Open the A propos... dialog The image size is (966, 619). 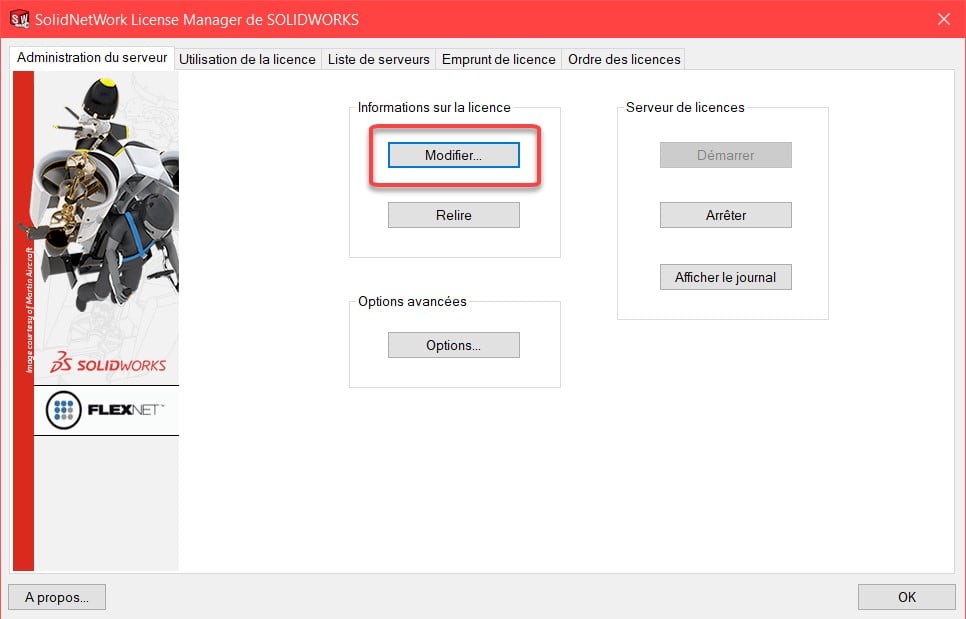tap(57, 597)
